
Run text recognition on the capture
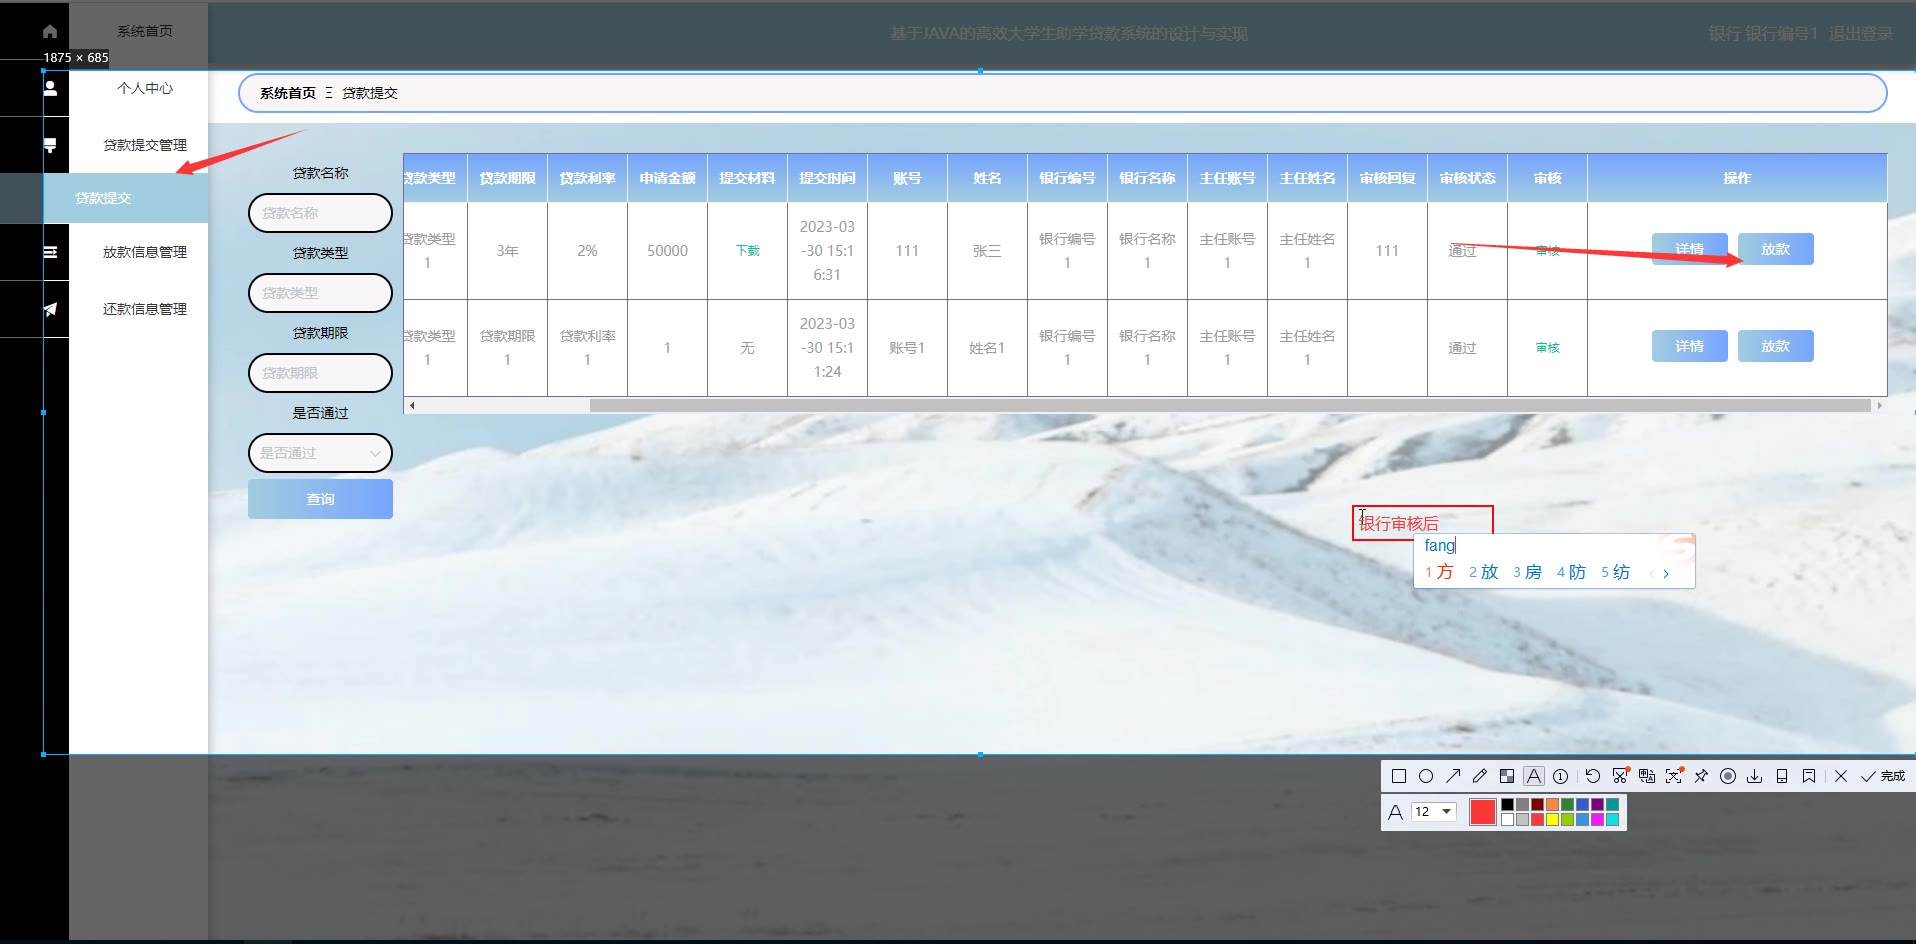(1674, 776)
